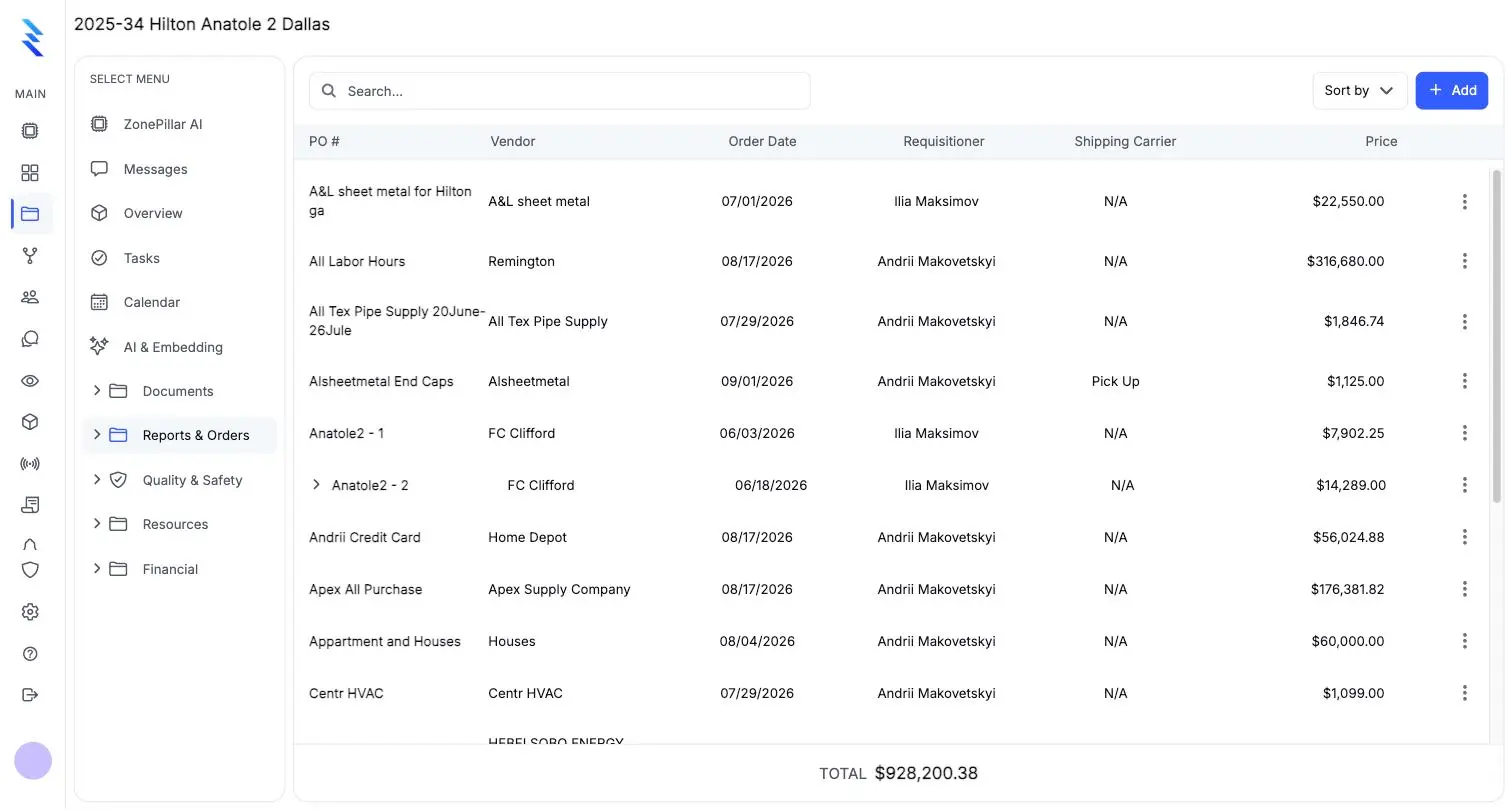Open the broadcast signal icon in the rail

[30, 464]
